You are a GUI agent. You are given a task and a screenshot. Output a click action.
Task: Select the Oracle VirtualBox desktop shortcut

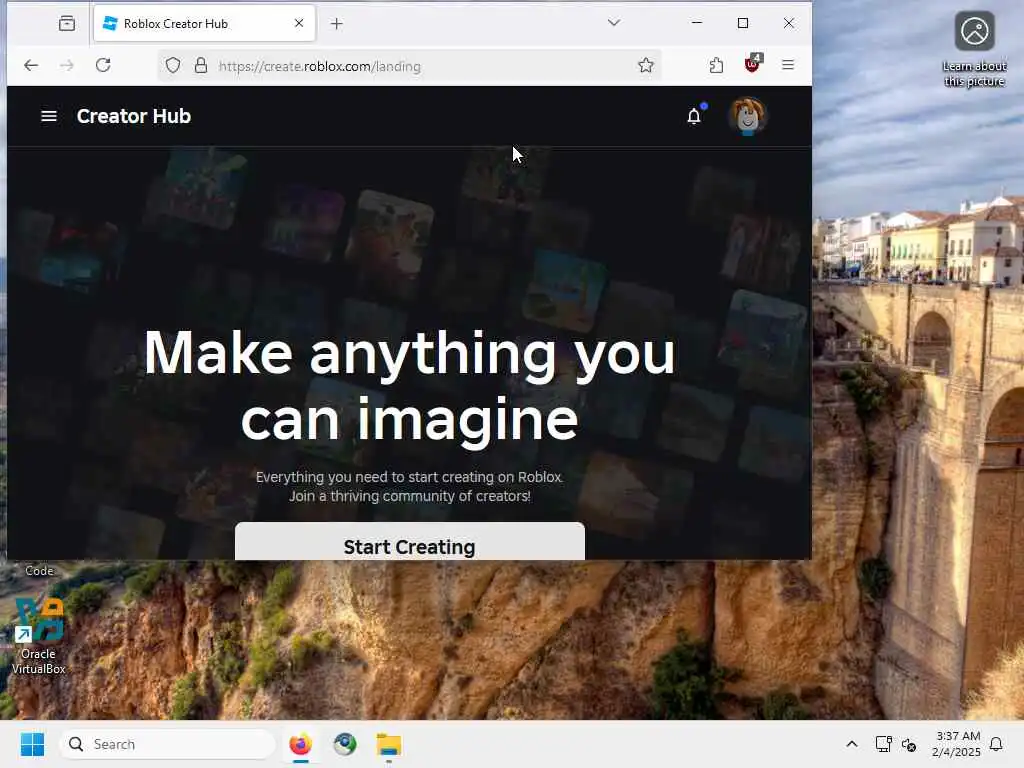[x=39, y=637]
